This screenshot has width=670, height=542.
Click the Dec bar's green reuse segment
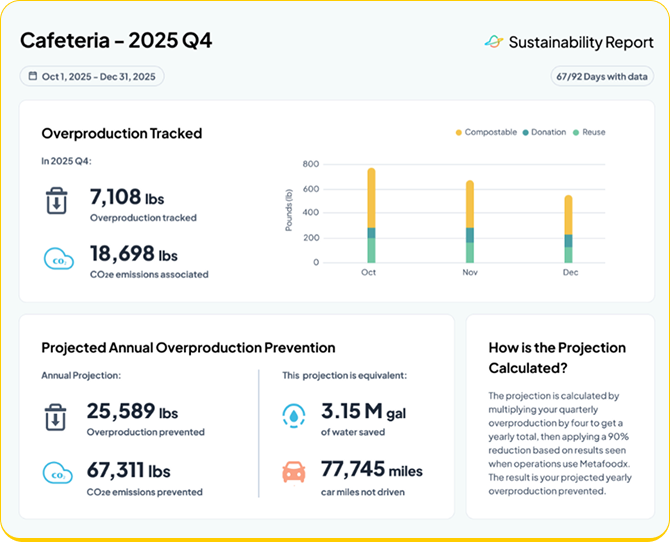[568, 255]
